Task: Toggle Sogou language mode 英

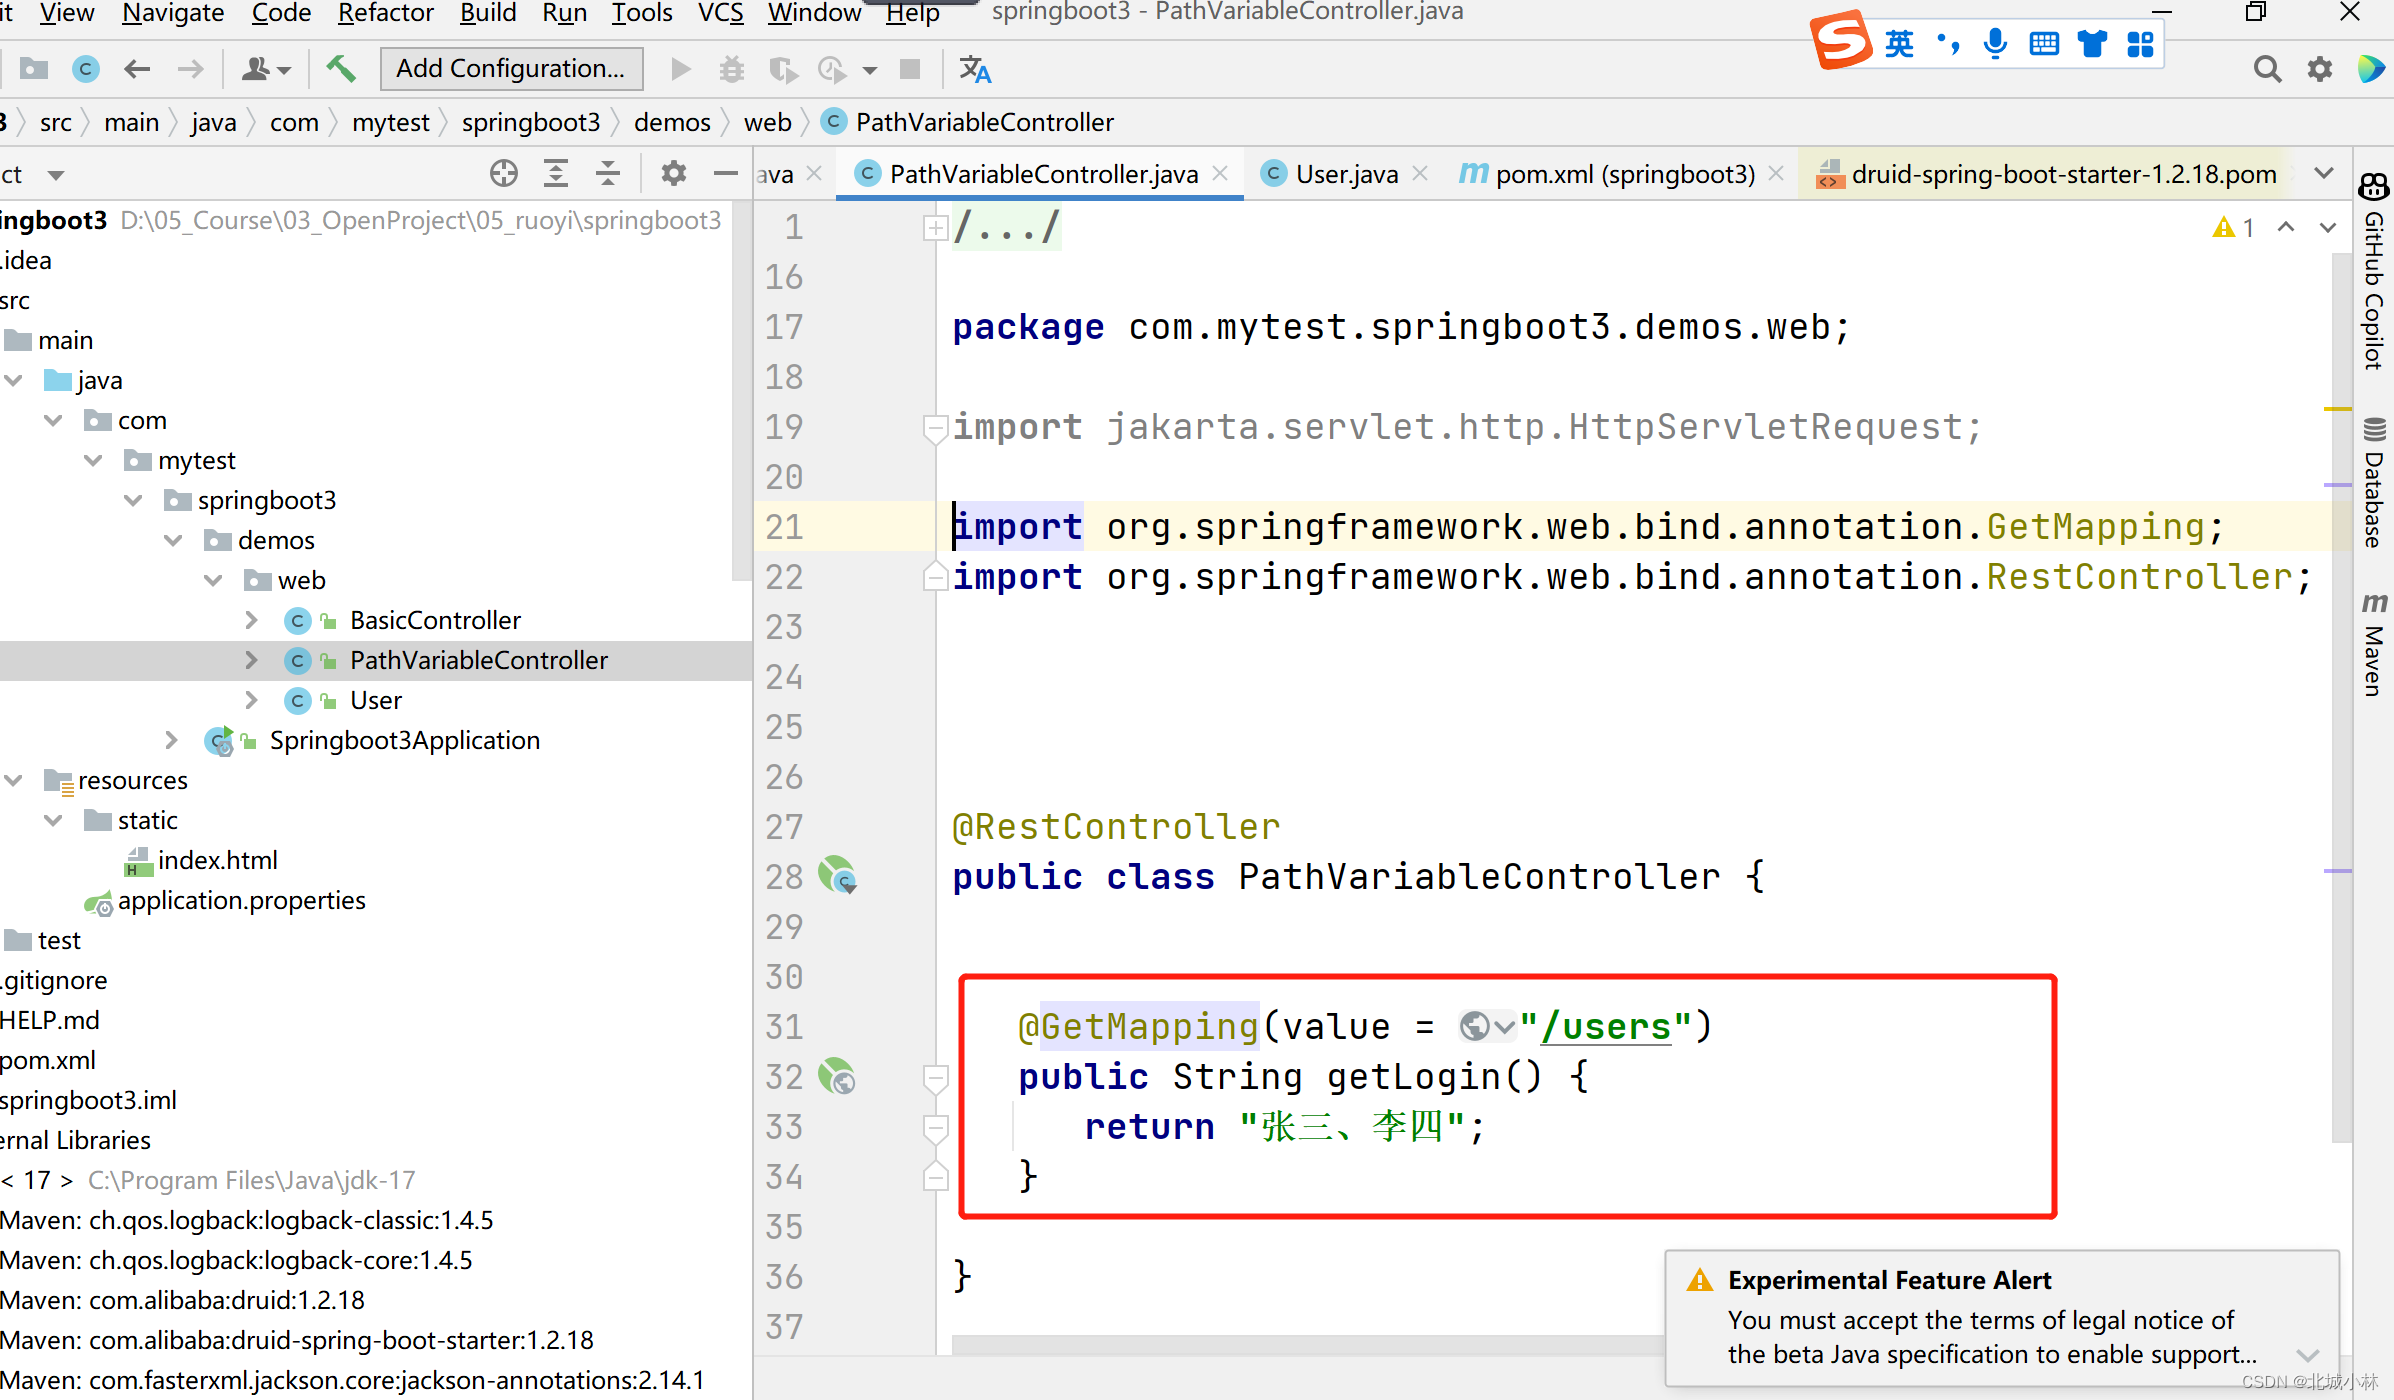Action: click(x=1900, y=44)
